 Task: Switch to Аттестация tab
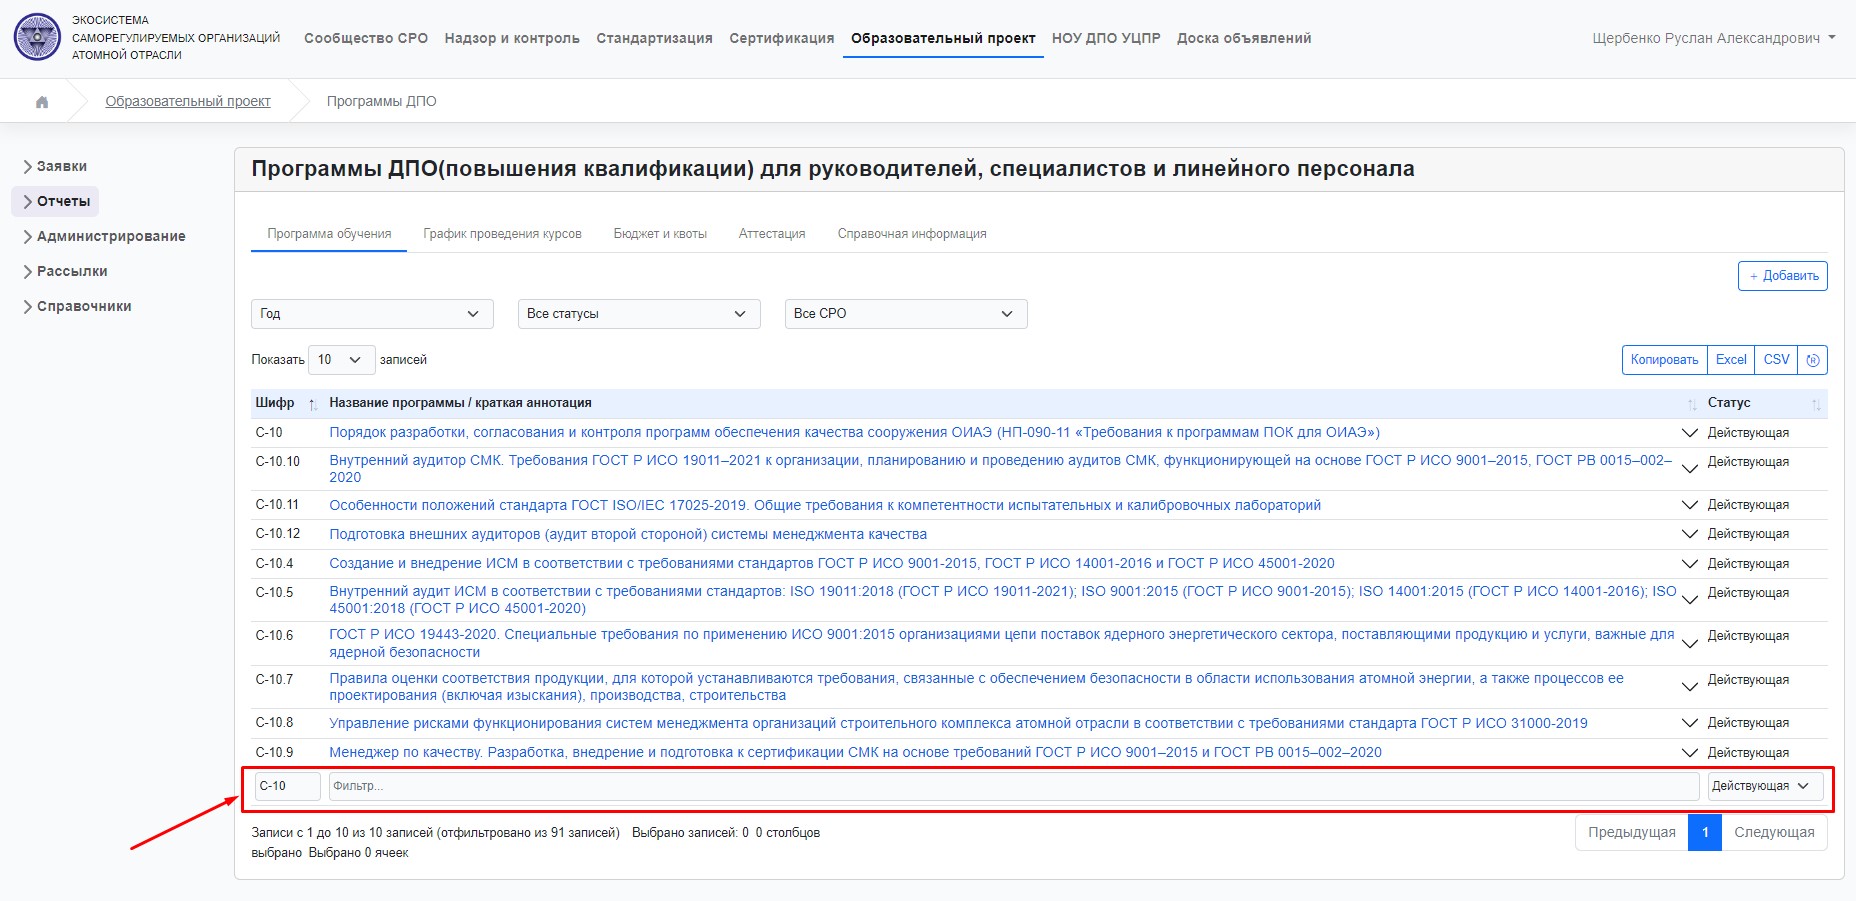[772, 234]
